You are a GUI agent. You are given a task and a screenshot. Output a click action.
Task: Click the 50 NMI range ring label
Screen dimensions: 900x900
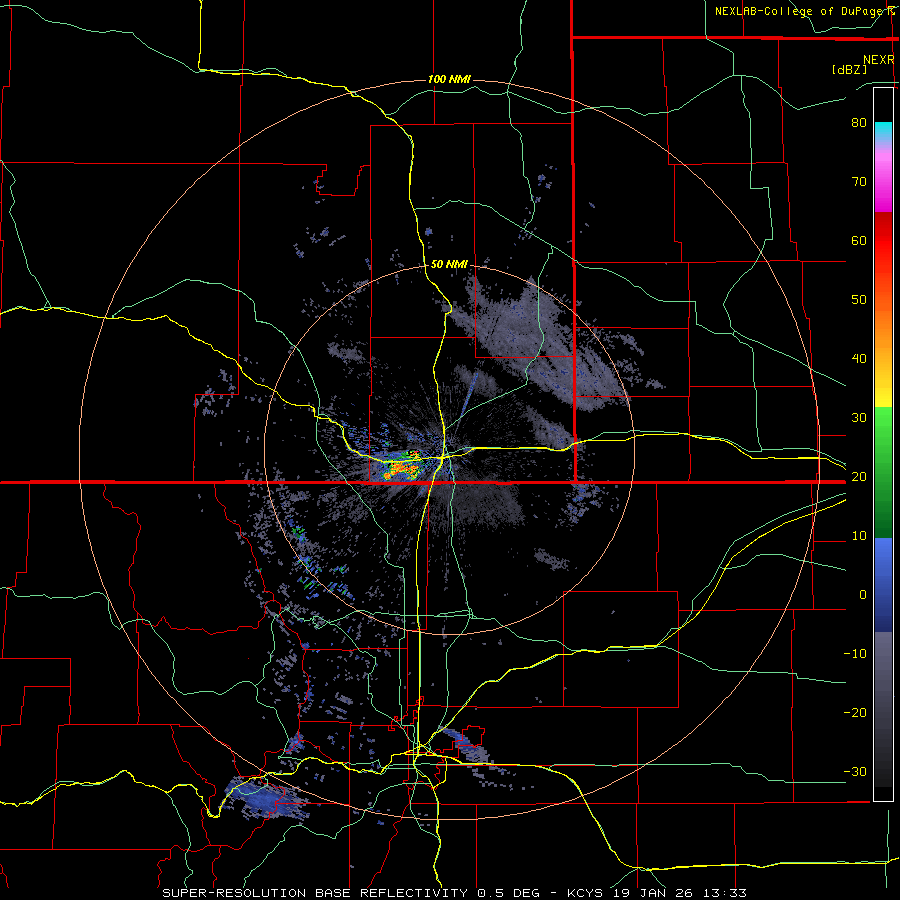(x=449, y=264)
